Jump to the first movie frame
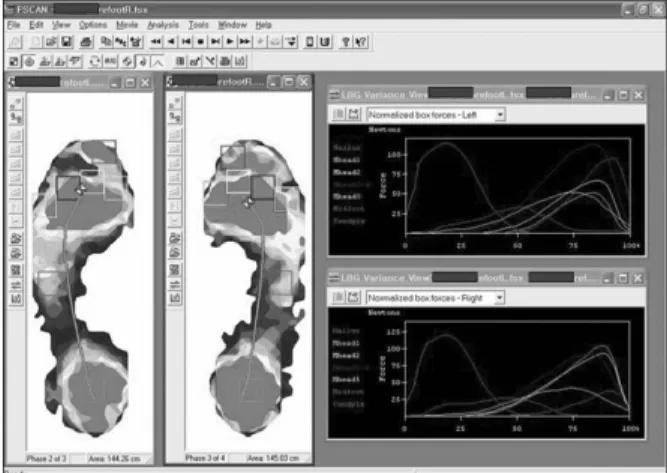667x473 pixels. point(185,41)
